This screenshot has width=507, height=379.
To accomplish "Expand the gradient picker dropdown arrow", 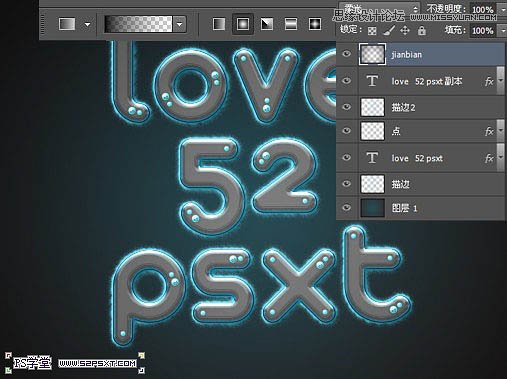I will point(180,24).
